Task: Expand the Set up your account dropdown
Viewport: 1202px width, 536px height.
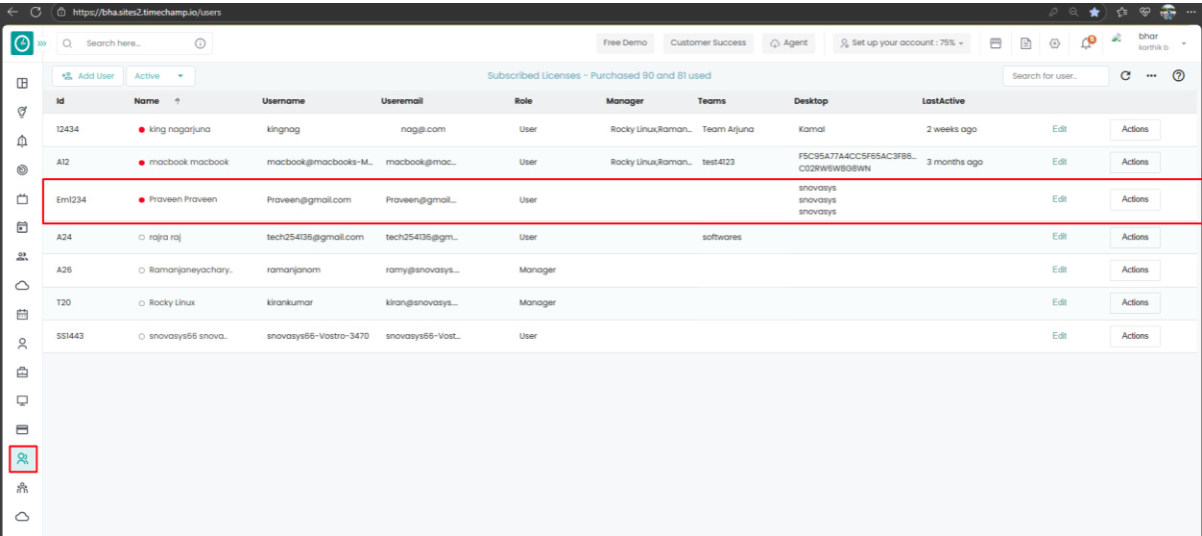Action: [x=903, y=44]
